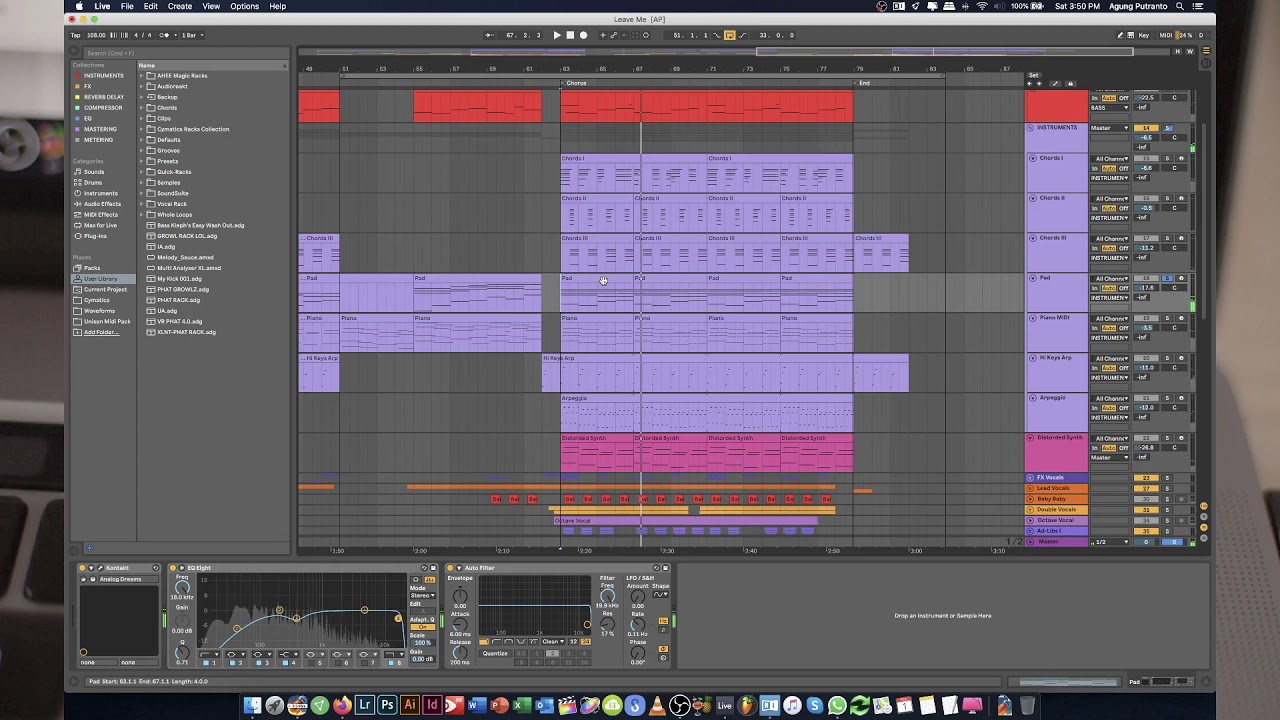The width and height of the screenshot is (1280, 720).
Task: Fold the Pad track
Action: 1032,278
